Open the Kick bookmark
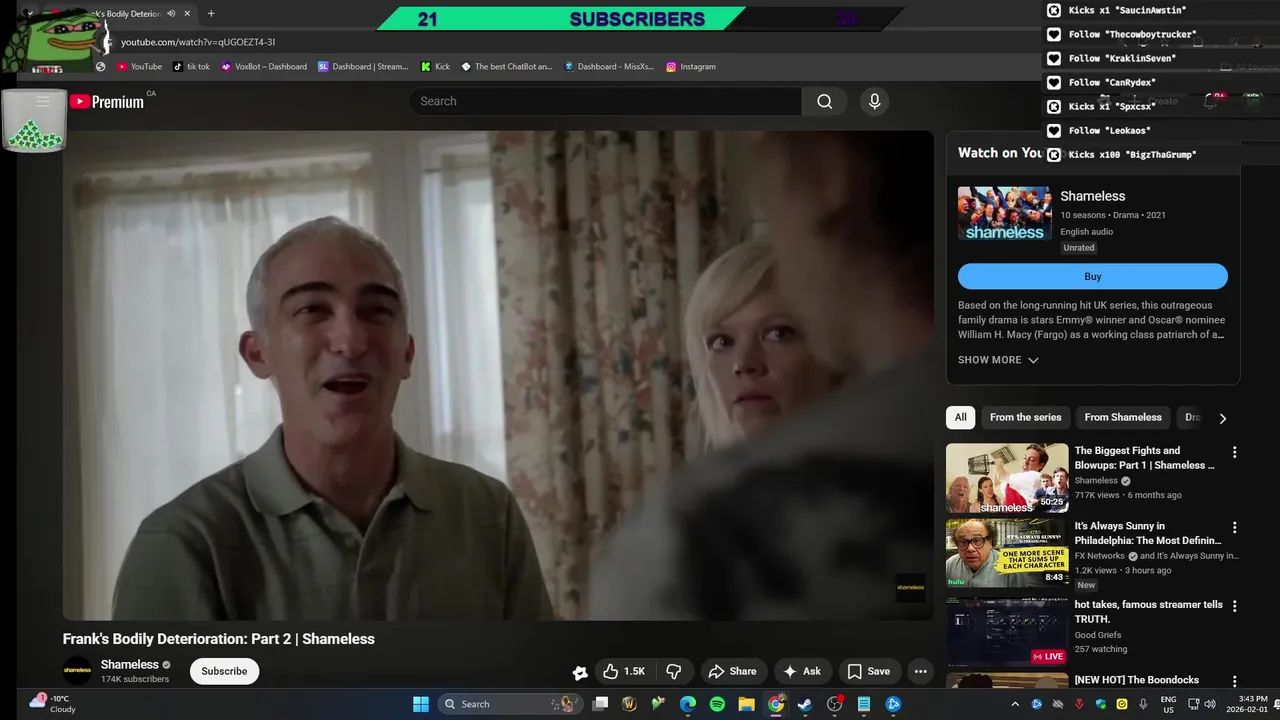This screenshot has height=720, width=1280. [x=435, y=67]
